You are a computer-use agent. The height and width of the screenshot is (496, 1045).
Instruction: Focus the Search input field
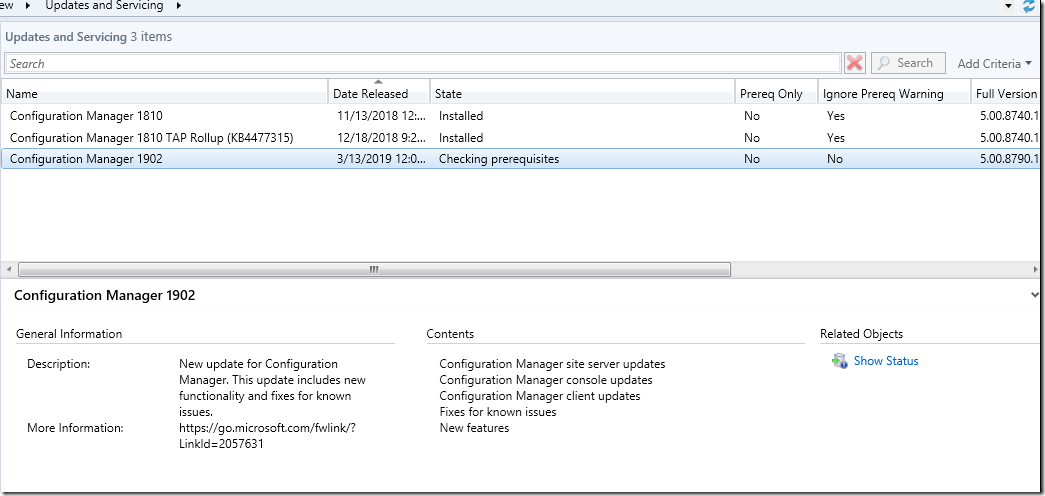click(x=423, y=63)
